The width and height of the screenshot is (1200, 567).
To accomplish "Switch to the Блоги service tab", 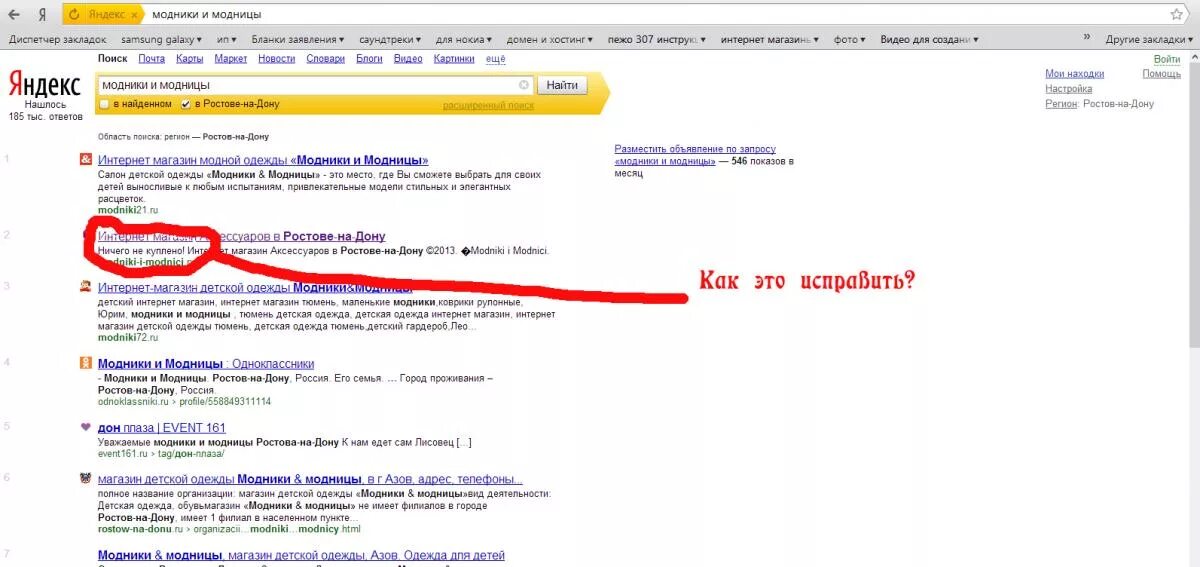I will click(x=370, y=59).
